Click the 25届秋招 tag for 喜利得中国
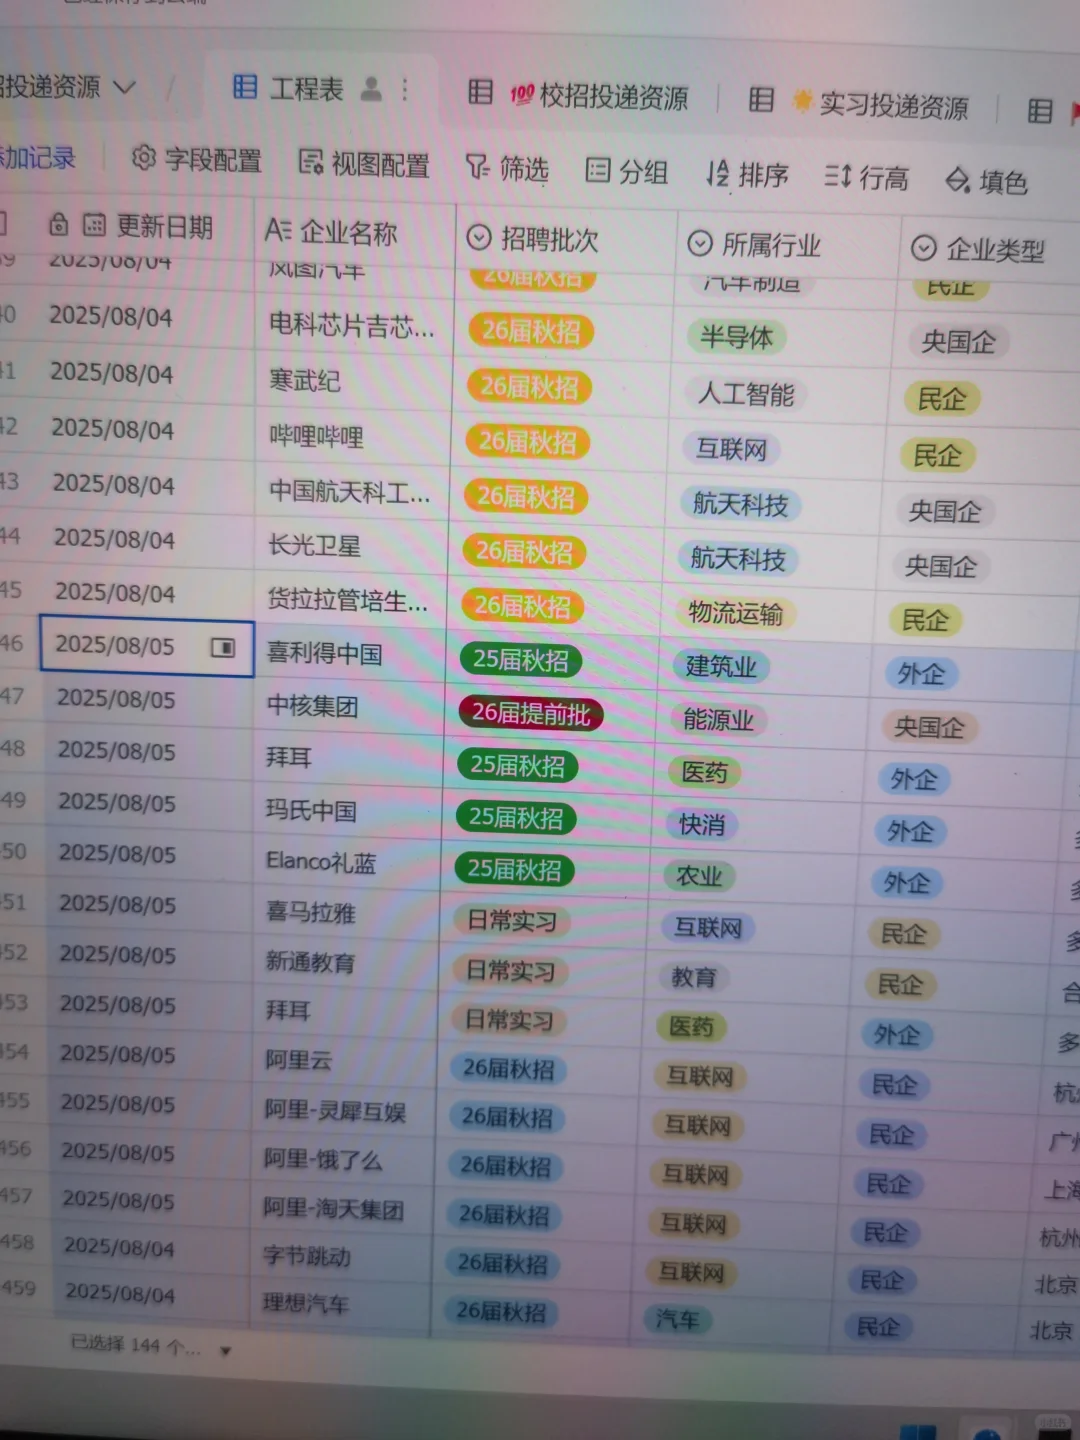Image resolution: width=1080 pixels, height=1440 pixels. pyautogui.click(x=521, y=659)
